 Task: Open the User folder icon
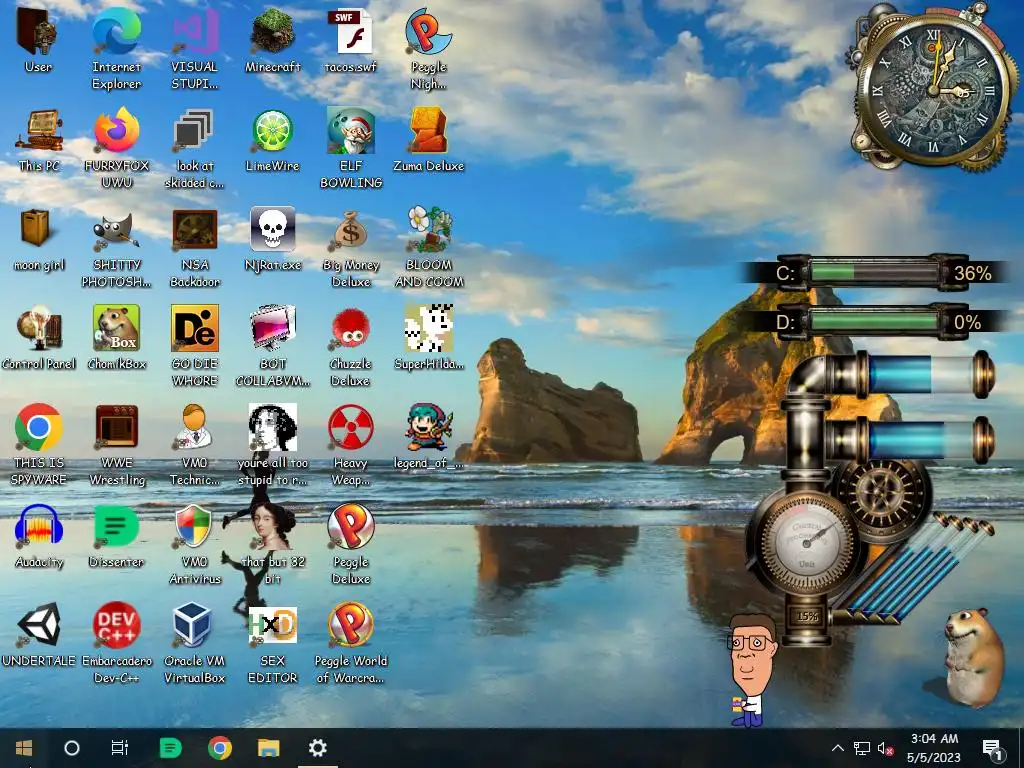(38, 33)
